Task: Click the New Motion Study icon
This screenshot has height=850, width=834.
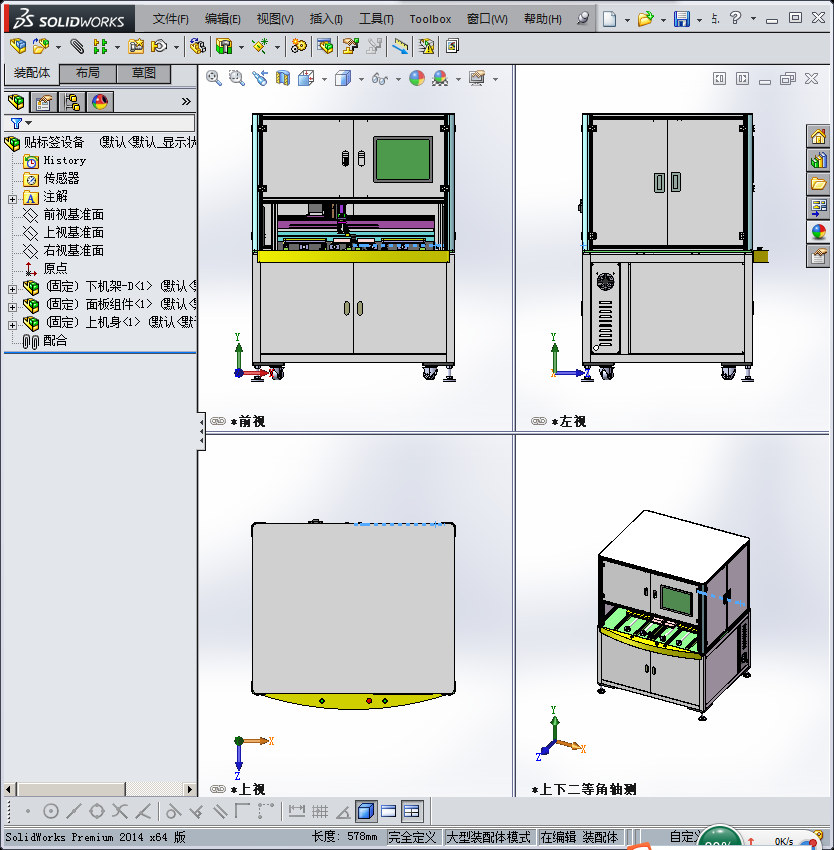Action: (298, 47)
